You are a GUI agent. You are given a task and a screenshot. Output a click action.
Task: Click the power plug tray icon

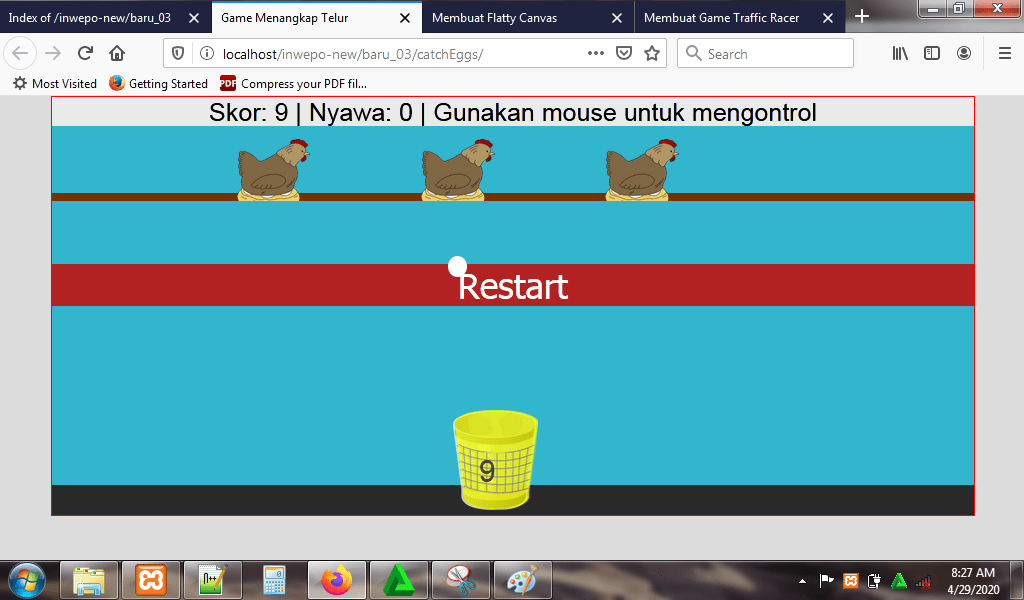click(x=874, y=580)
